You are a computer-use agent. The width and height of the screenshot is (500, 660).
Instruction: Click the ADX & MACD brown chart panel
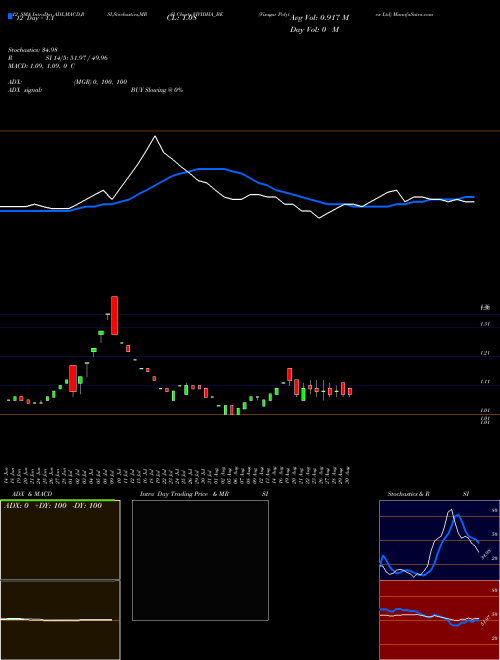click(60, 580)
